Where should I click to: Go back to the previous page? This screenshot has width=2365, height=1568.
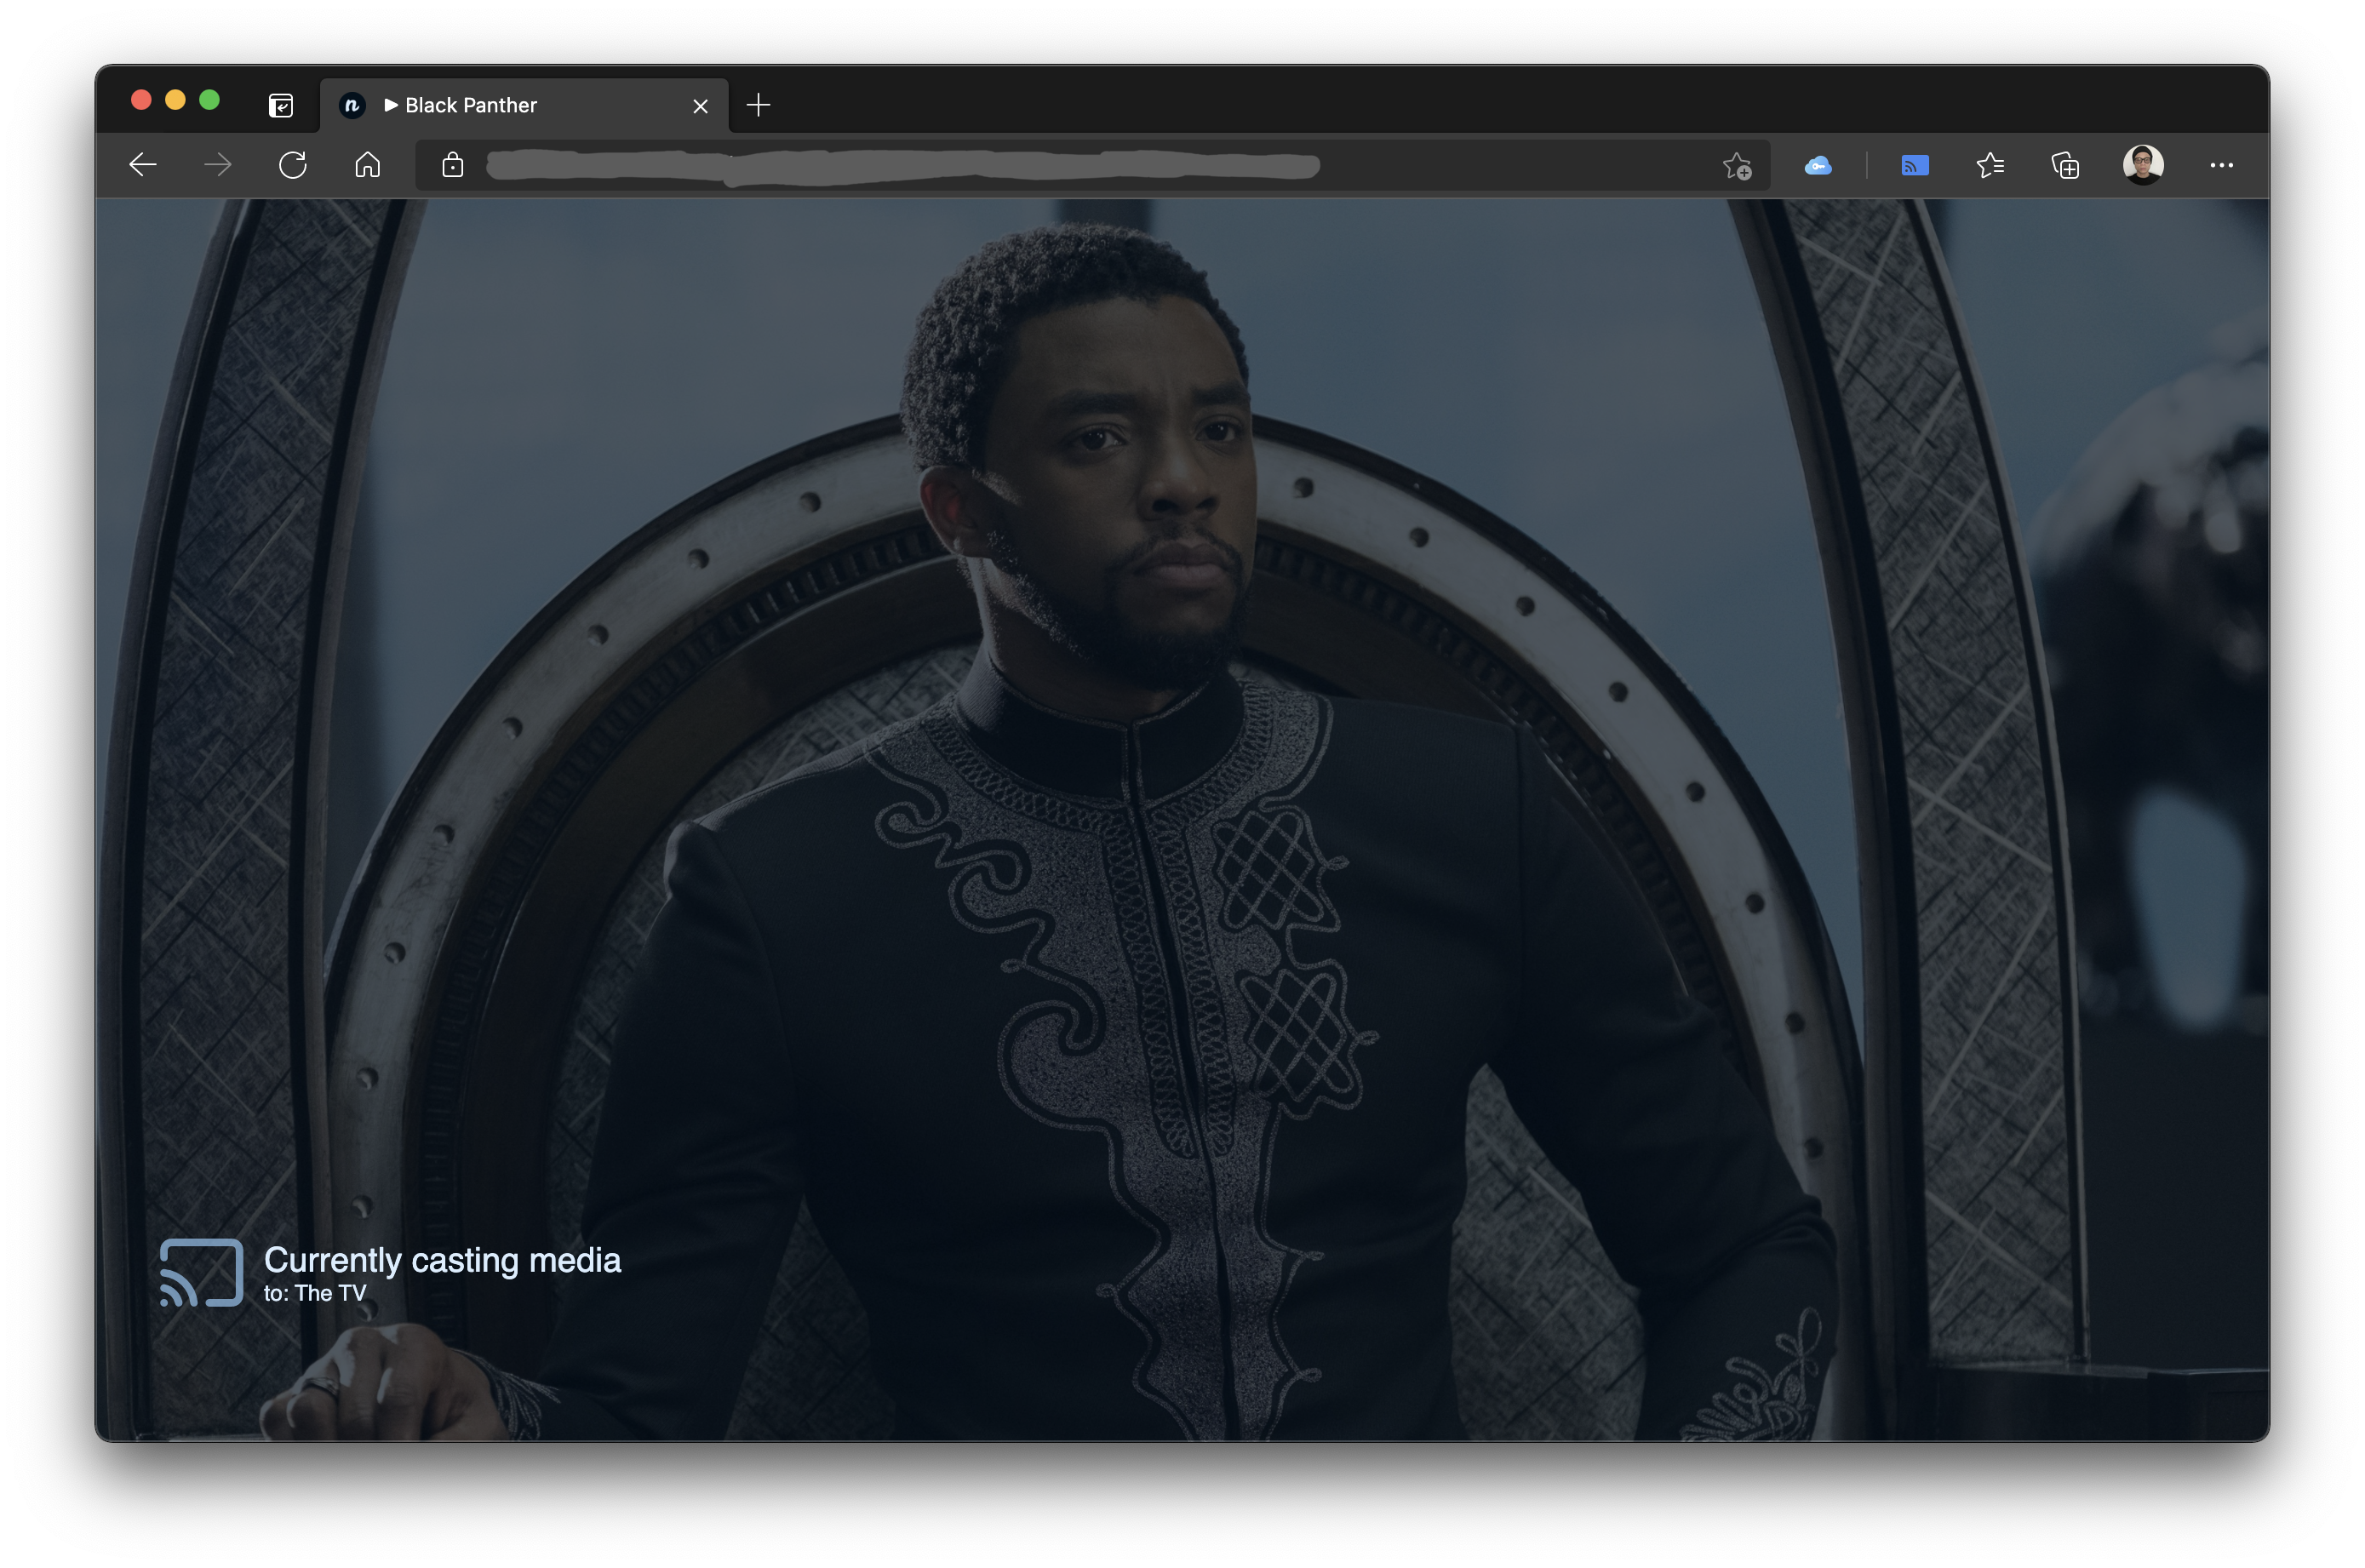pos(143,165)
